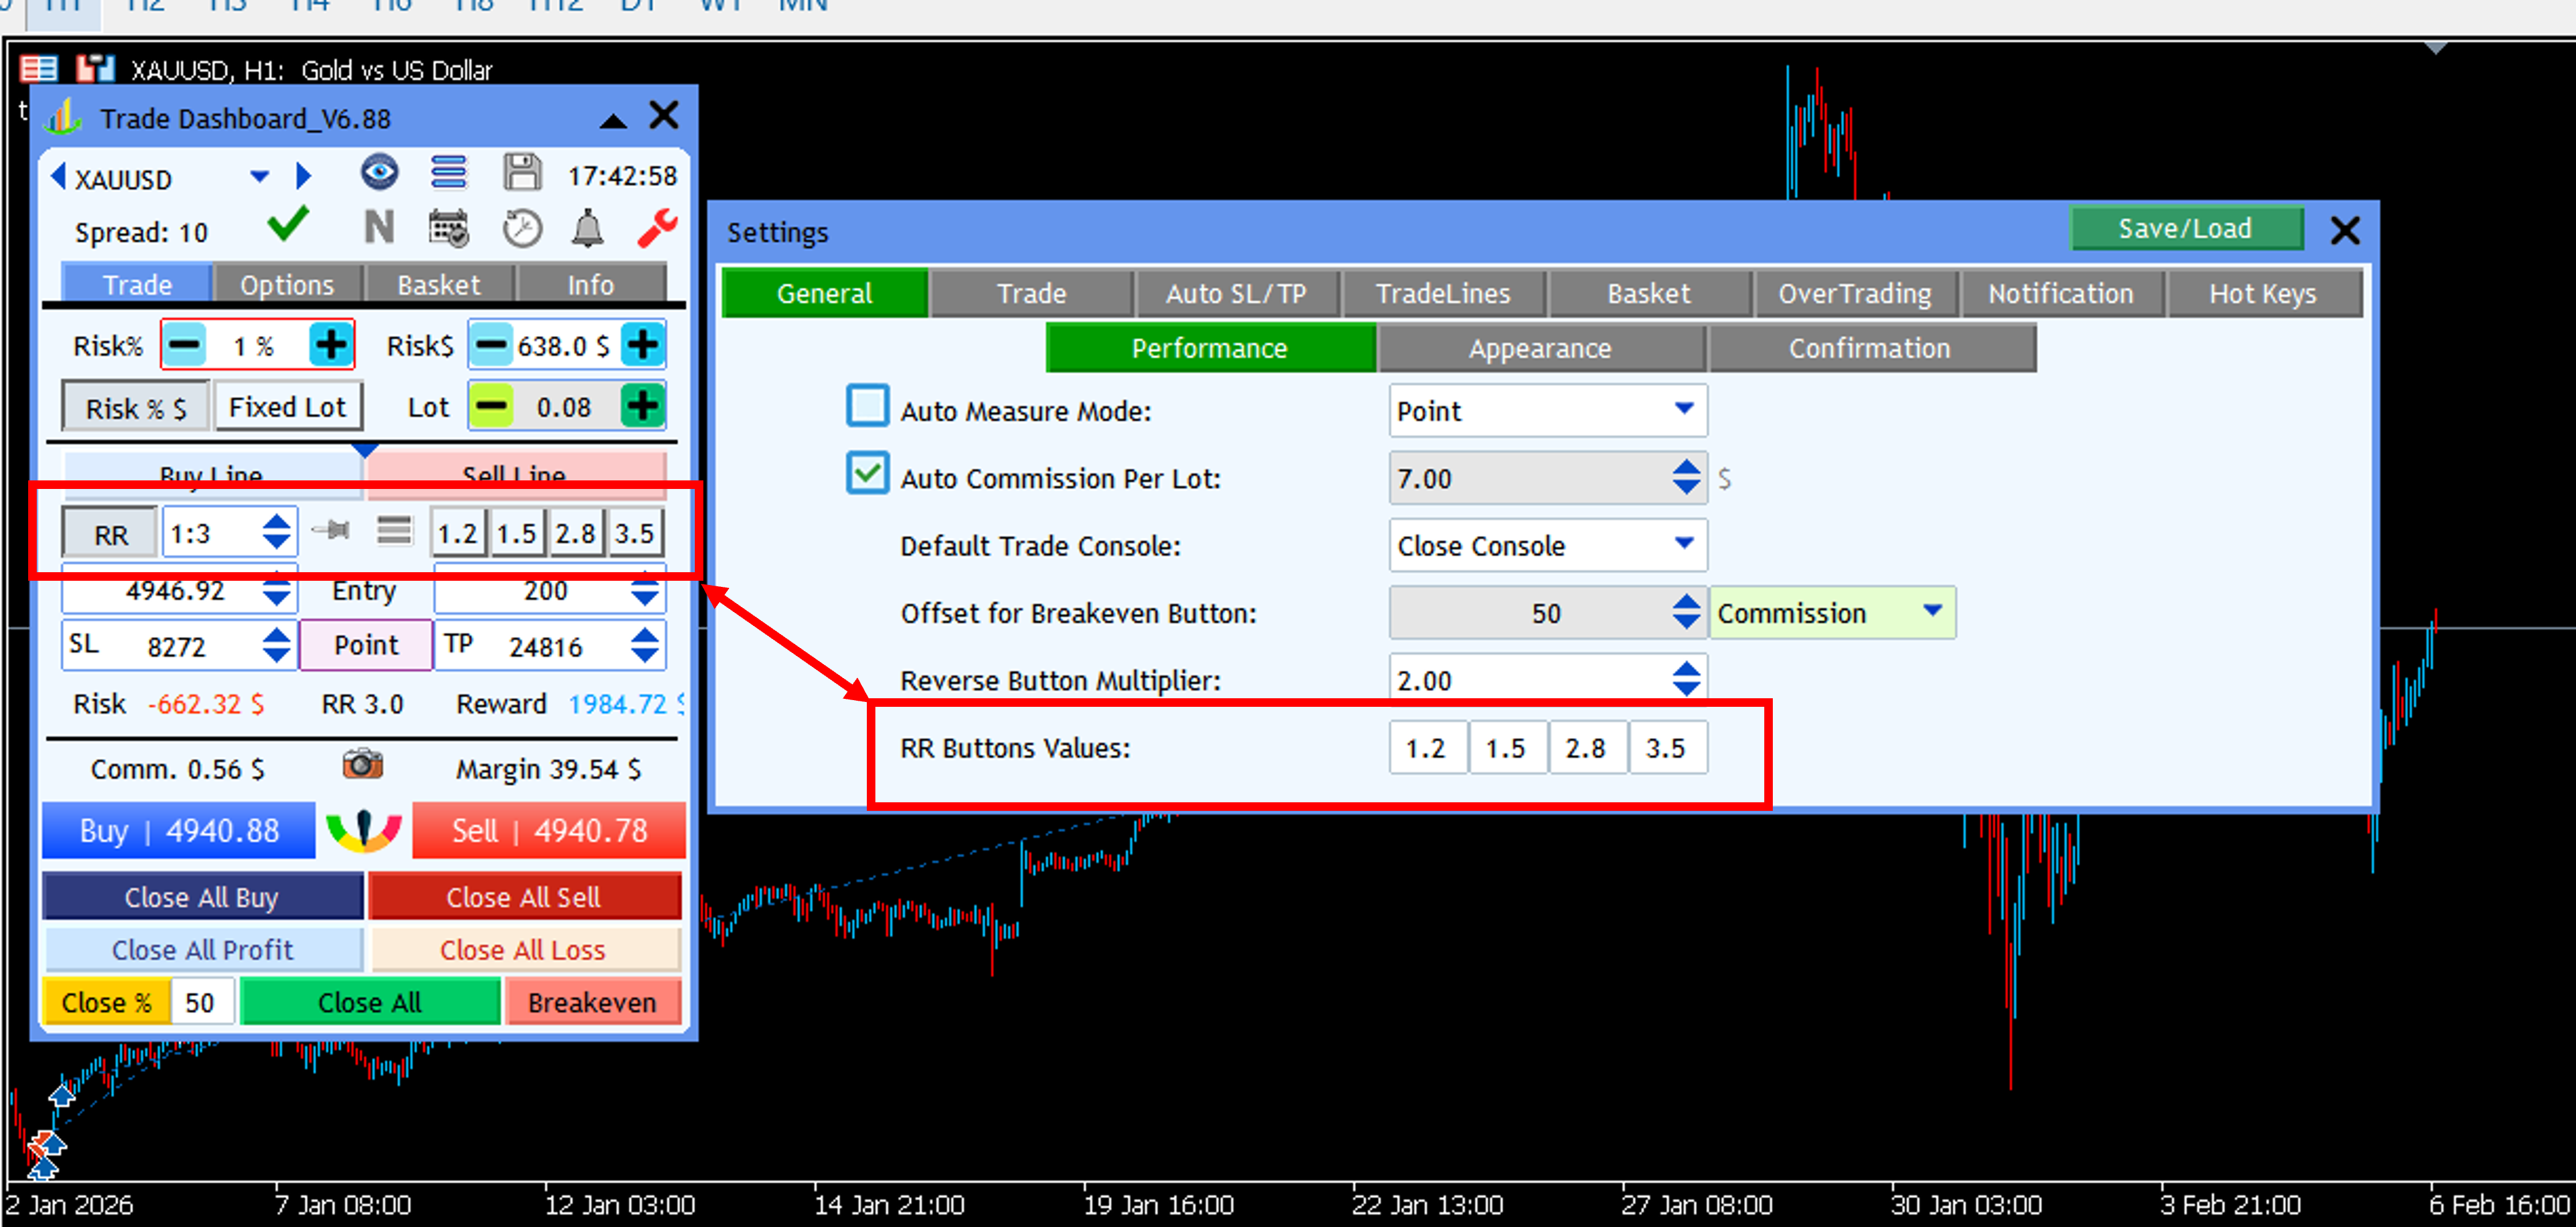Toggle the eye visibility icon

(379, 173)
